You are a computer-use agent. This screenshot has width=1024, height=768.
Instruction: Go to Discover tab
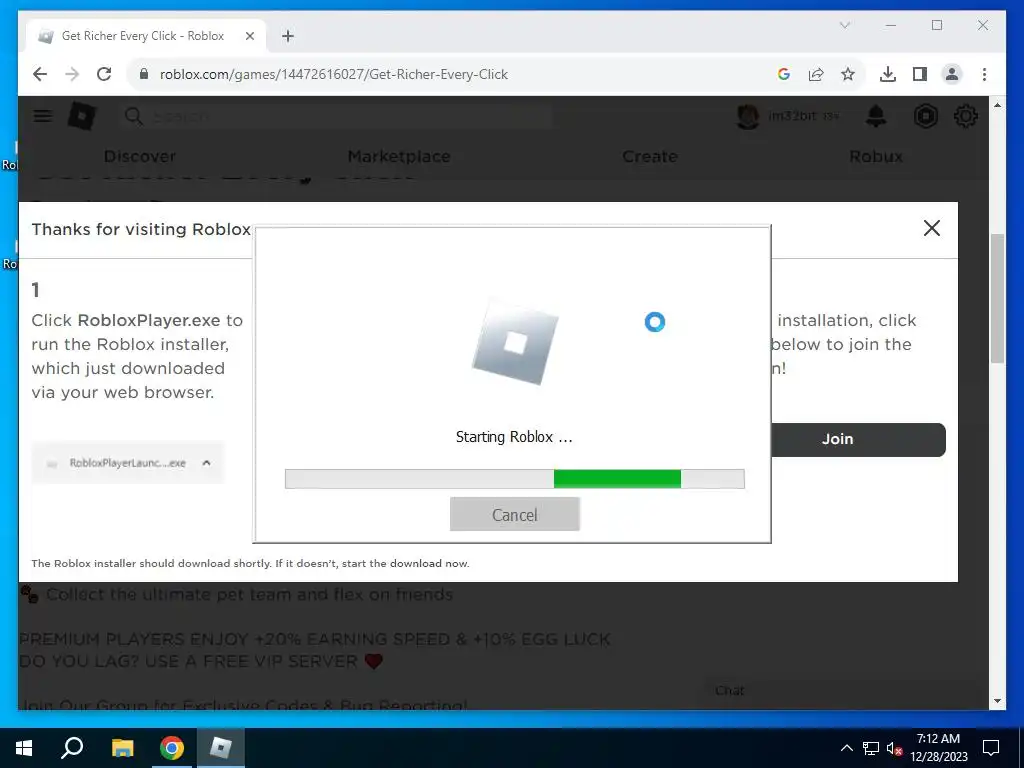[140, 157]
